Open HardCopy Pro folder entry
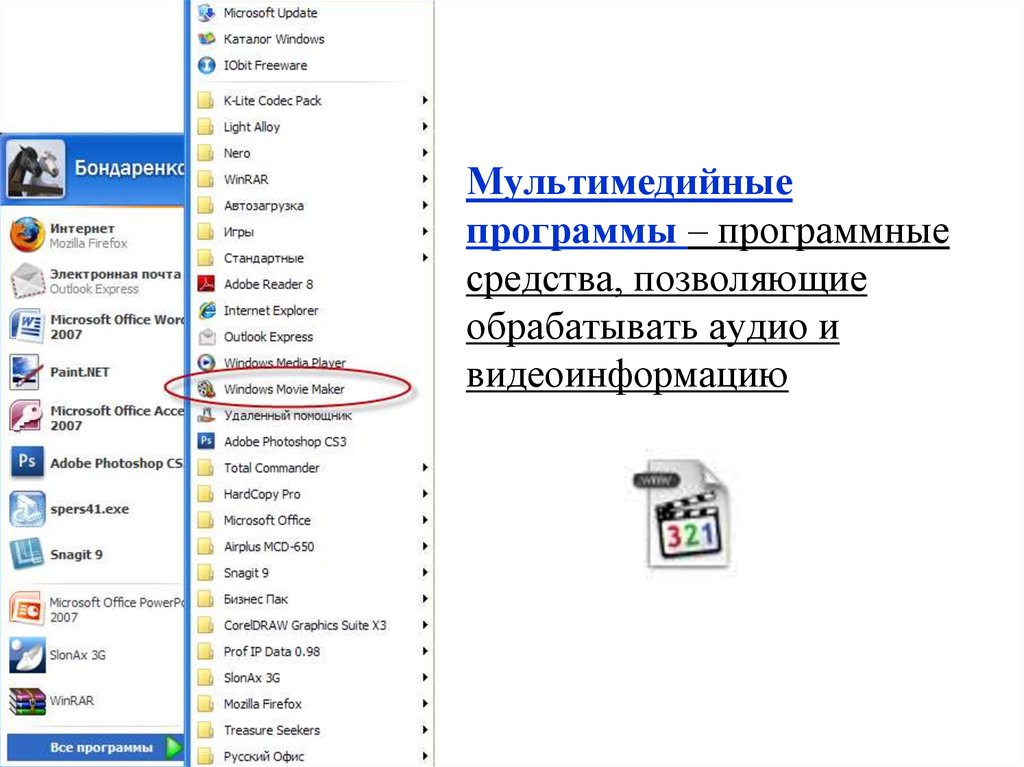 [x=313, y=494]
